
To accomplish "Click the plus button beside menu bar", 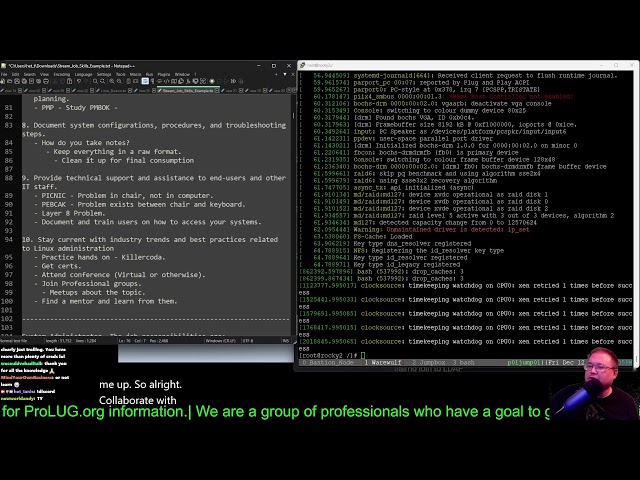I will pos(276,74).
